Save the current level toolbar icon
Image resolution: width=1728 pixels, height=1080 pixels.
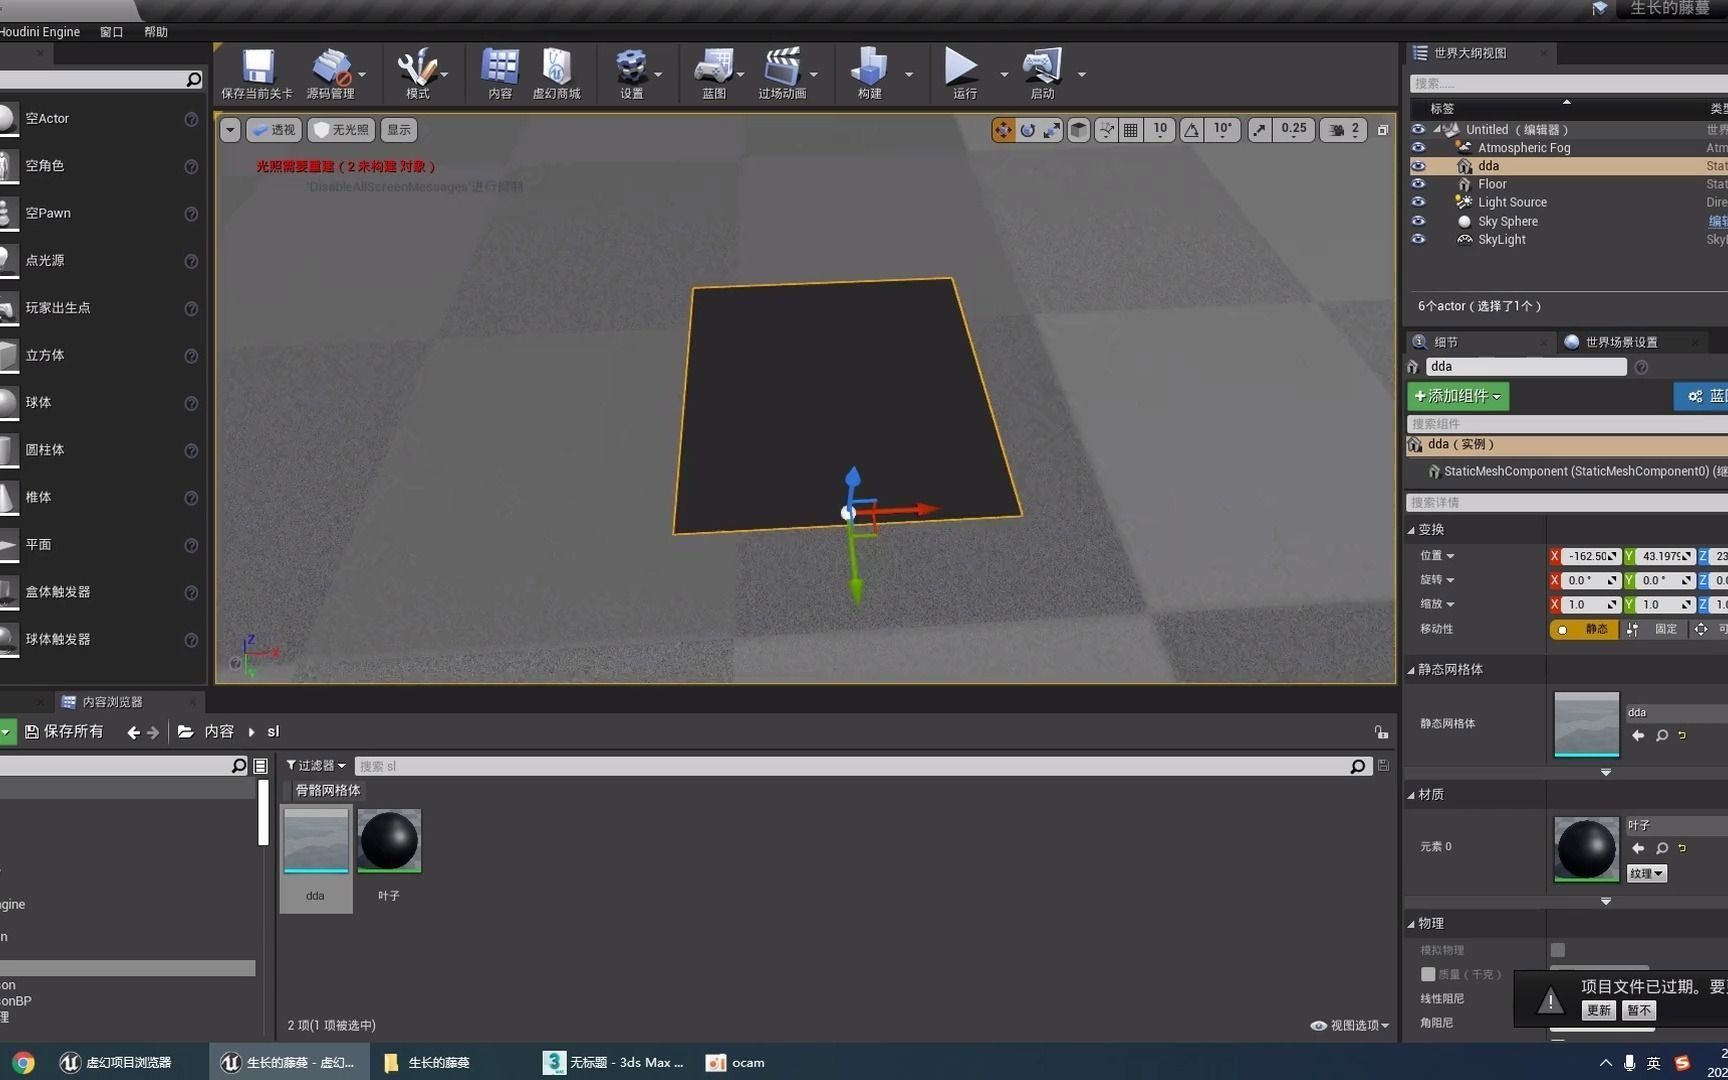click(257, 74)
